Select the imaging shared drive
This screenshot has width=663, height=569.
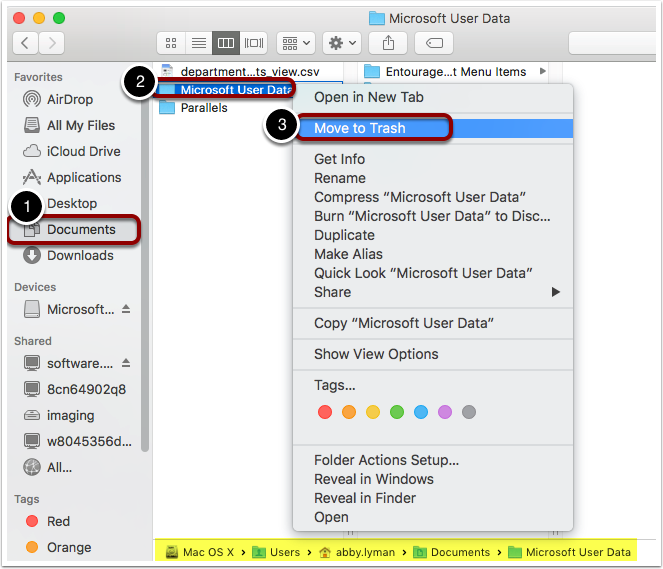point(70,415)
